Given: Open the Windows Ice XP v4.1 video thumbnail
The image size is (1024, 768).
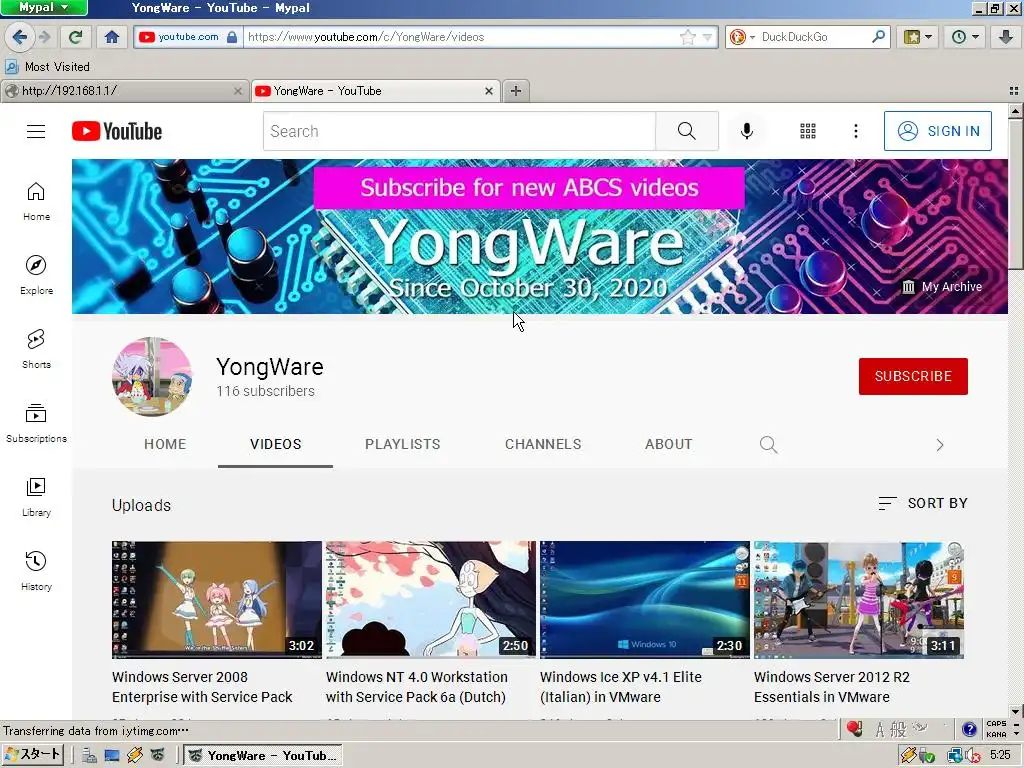Looking at the screenshot, I should tap(645, 600).
